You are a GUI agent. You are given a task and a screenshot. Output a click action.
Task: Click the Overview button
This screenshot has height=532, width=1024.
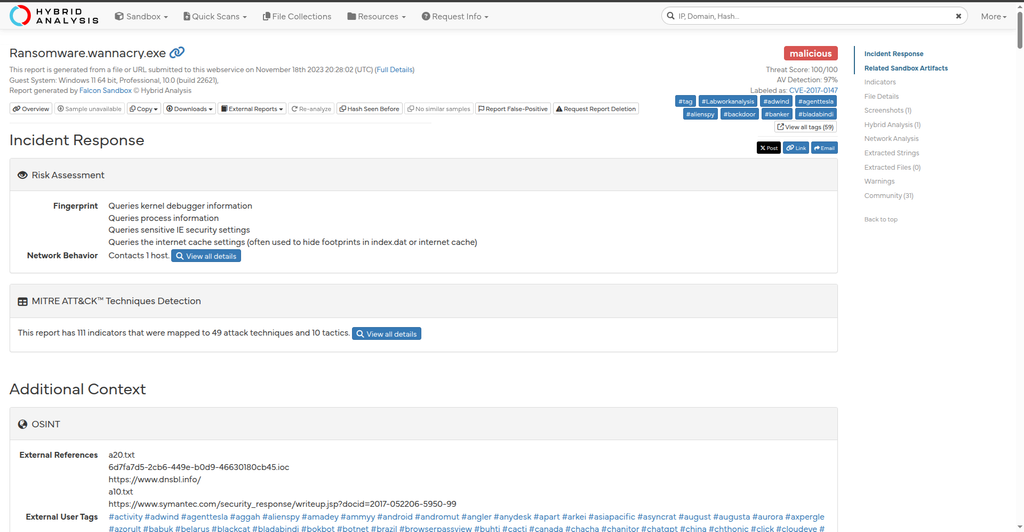tap(31, 109)
